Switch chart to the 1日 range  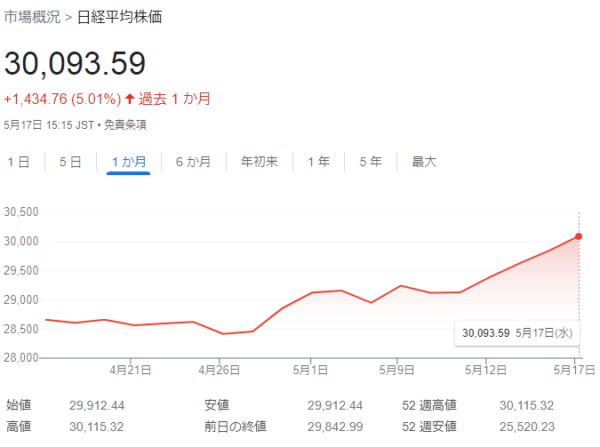[x=18, y=161]
